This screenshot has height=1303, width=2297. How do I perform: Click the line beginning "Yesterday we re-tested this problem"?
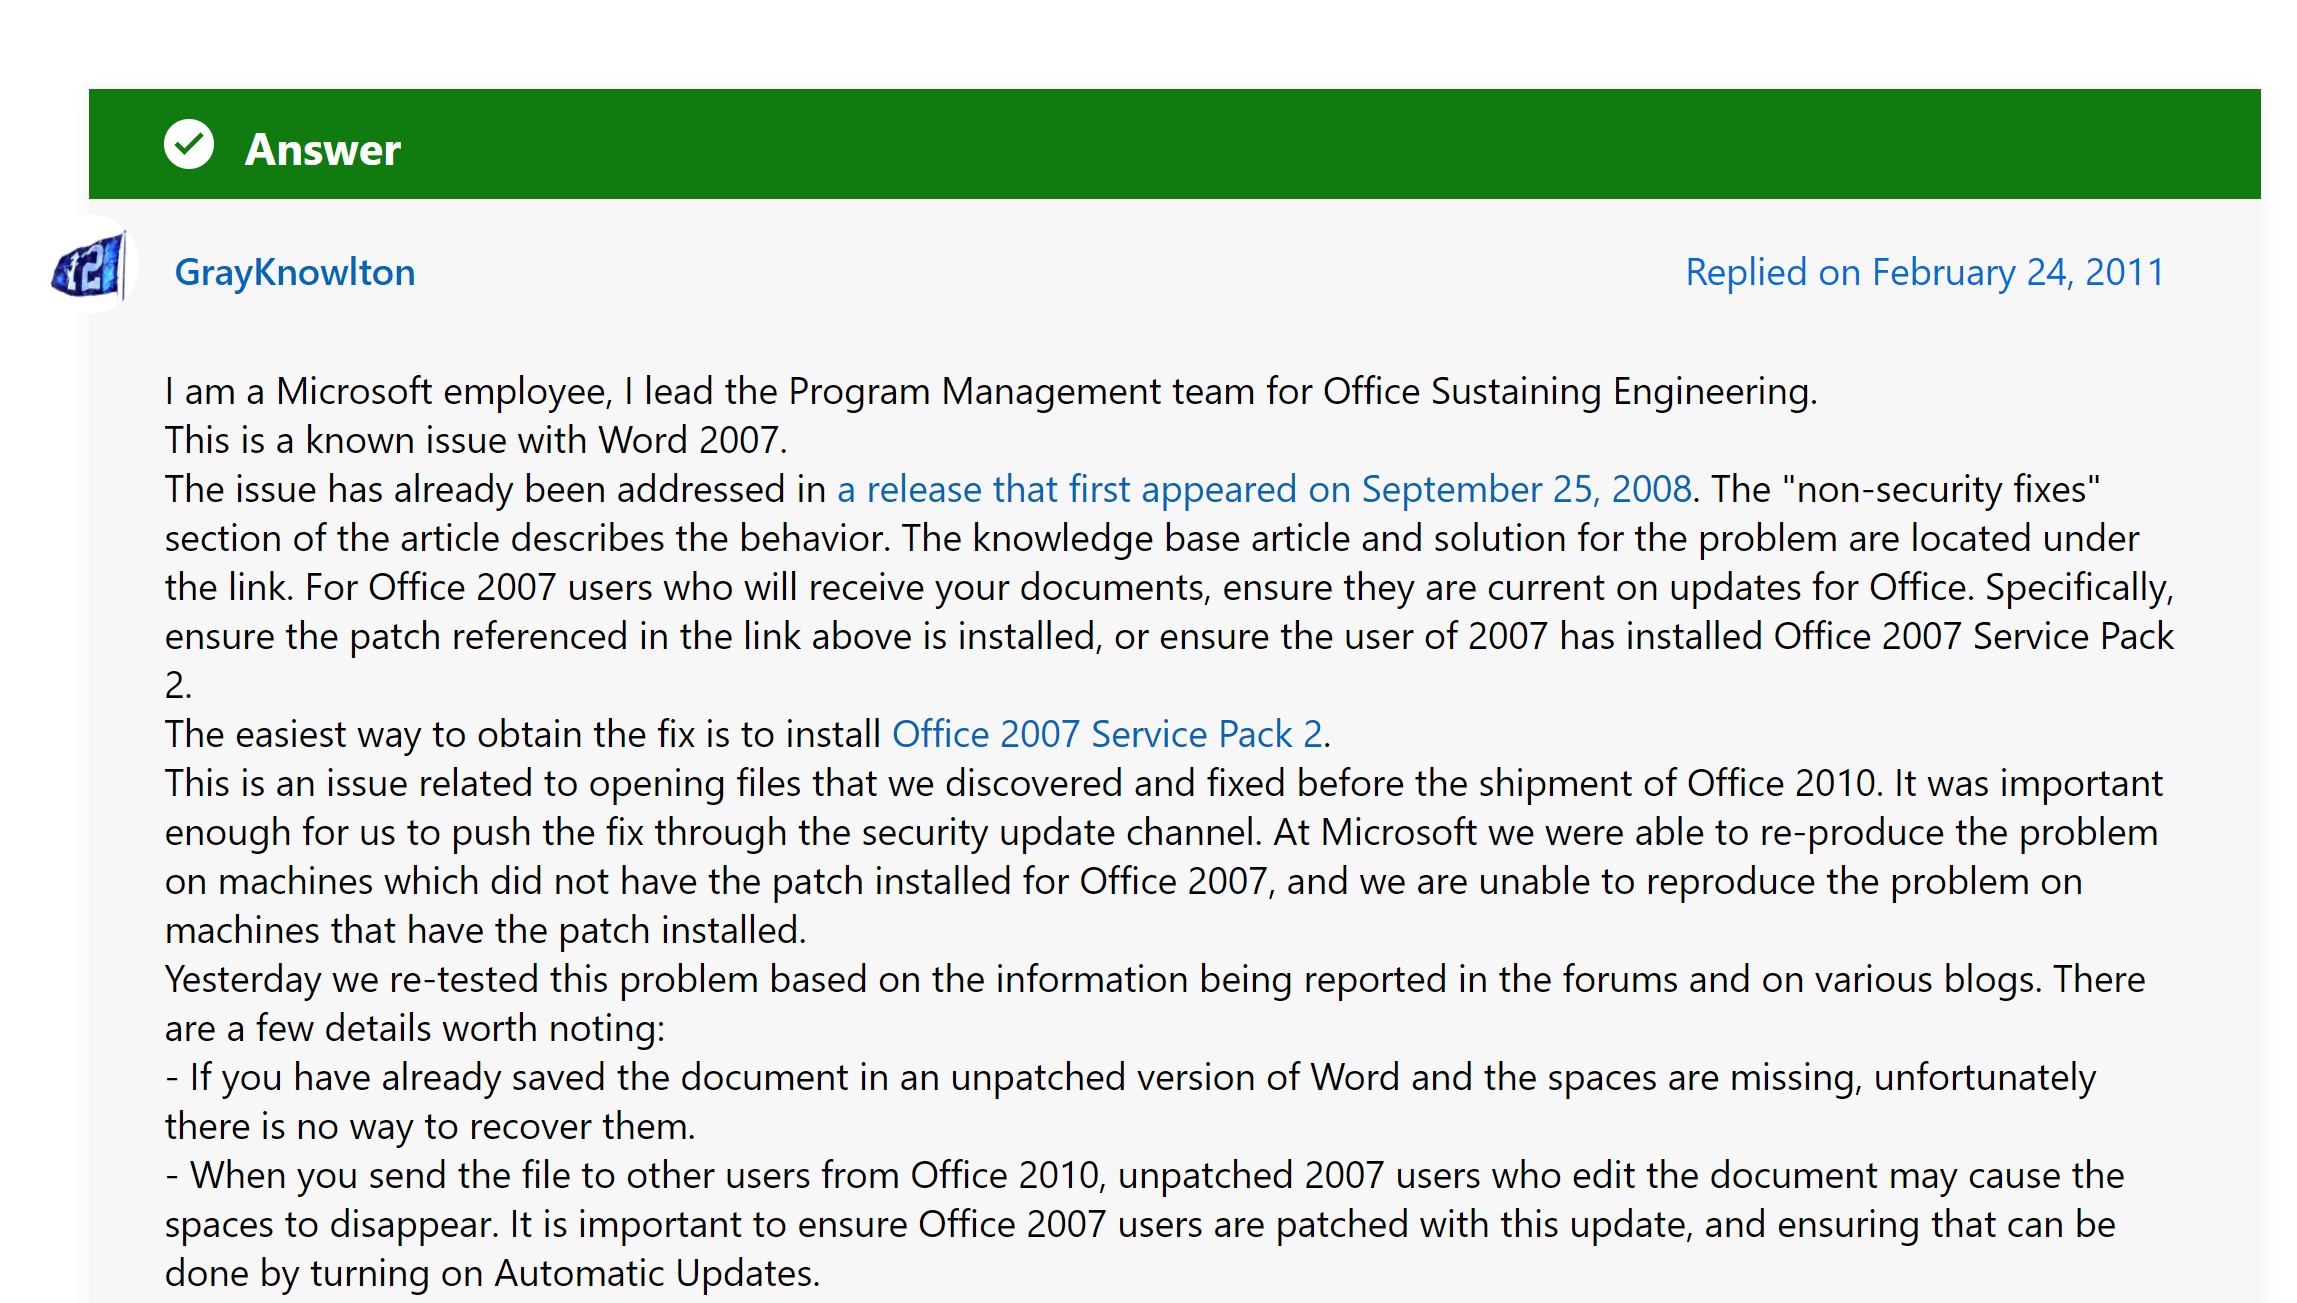pos(600,980)
